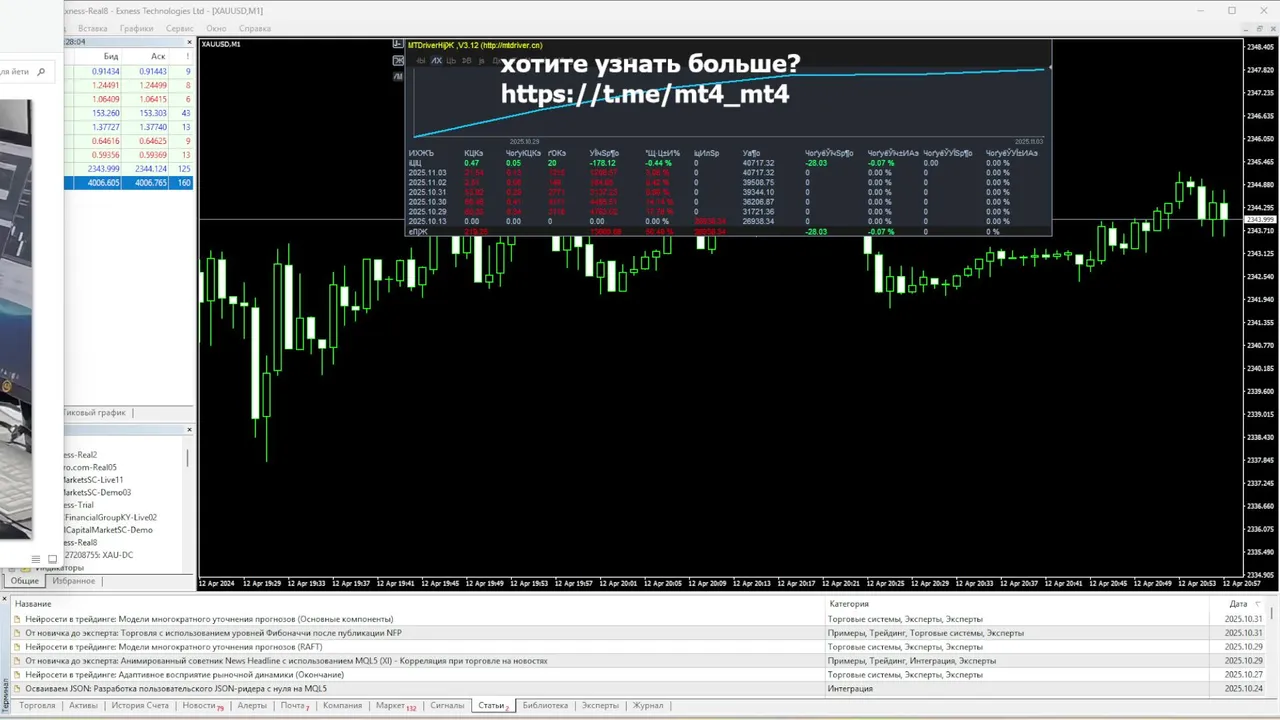Switch left window to large thumbnails view icon
The width and height of the screenshot is (1280, 720).
click(52, 559)
